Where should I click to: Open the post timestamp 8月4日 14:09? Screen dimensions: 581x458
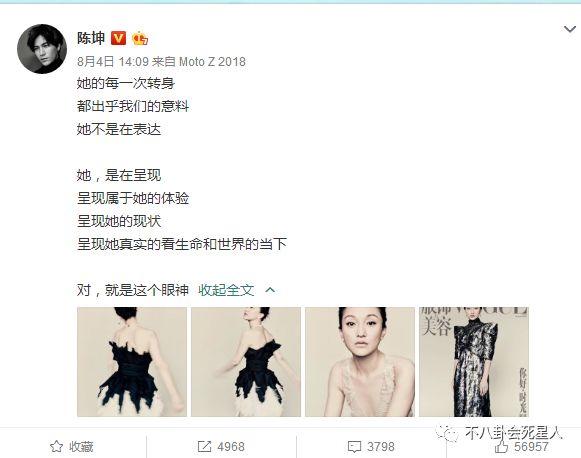coord(113,62)
